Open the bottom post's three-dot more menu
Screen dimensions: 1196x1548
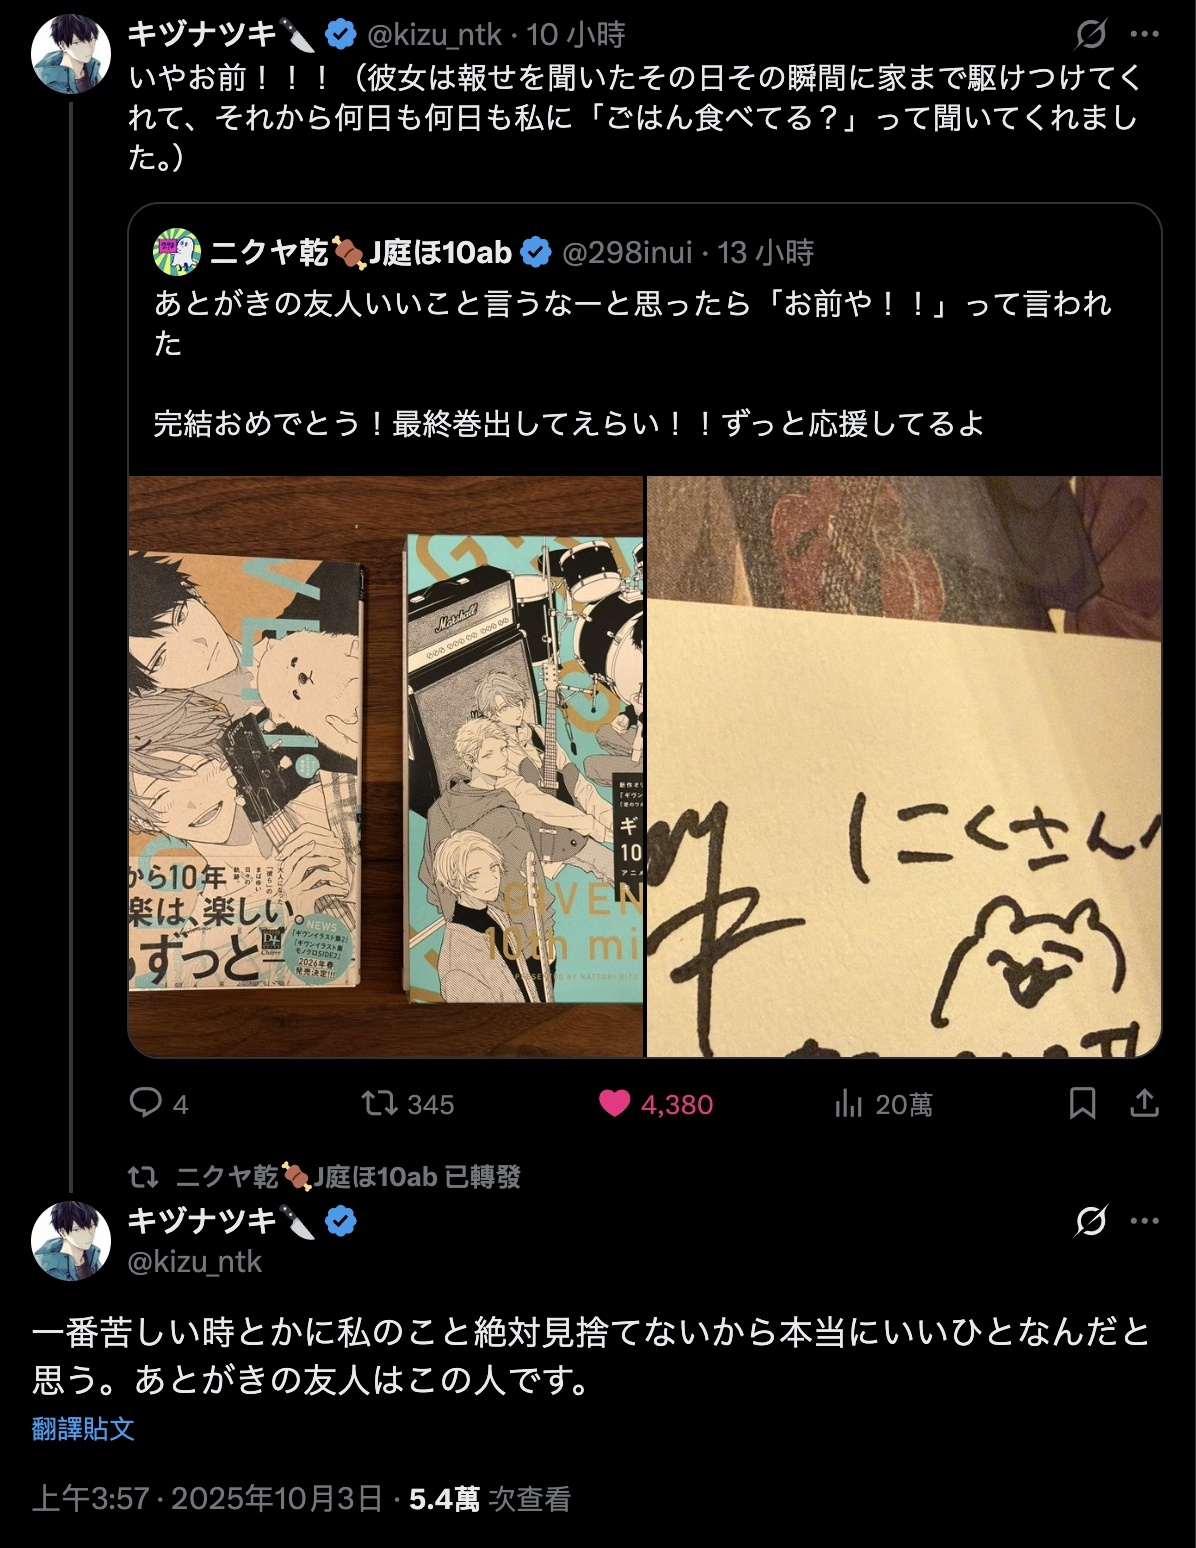tap(1144, 1221)
